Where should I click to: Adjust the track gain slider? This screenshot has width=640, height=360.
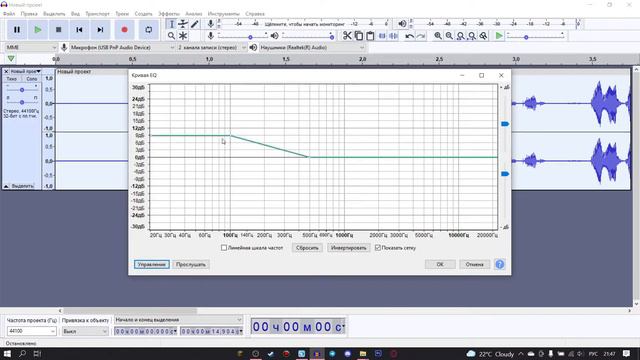coord(22,90)
